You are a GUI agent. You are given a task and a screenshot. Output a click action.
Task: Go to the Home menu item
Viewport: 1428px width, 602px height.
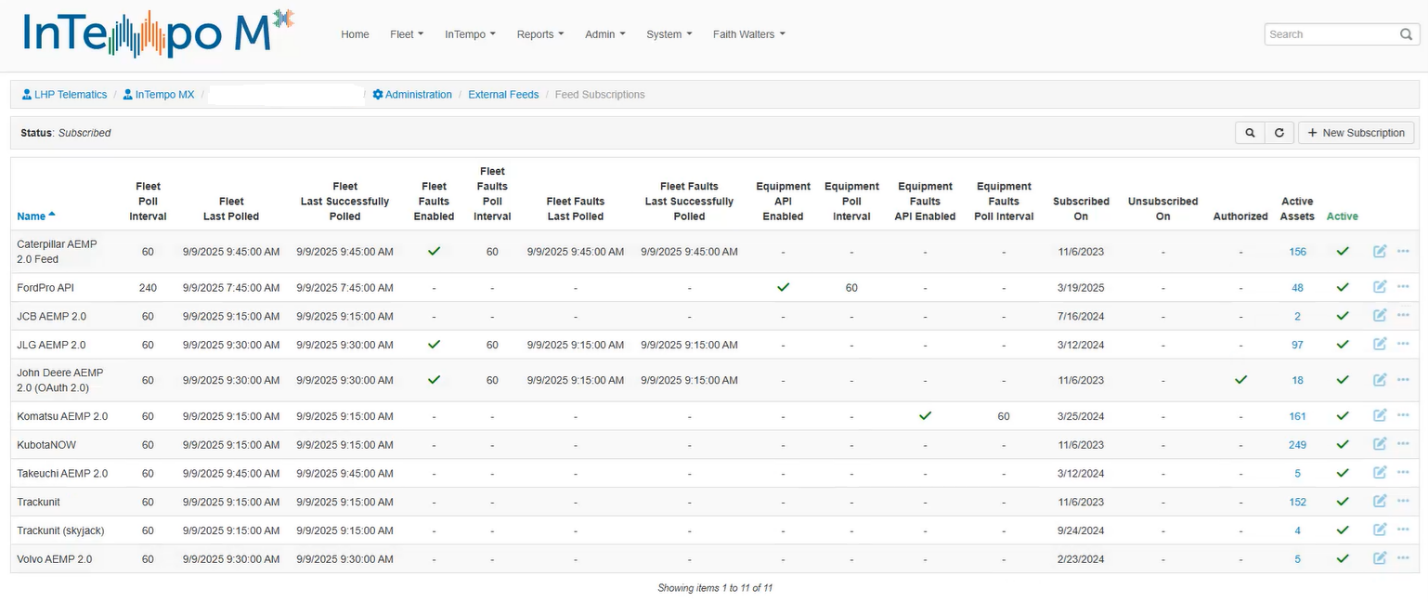[x=355, y=34]
